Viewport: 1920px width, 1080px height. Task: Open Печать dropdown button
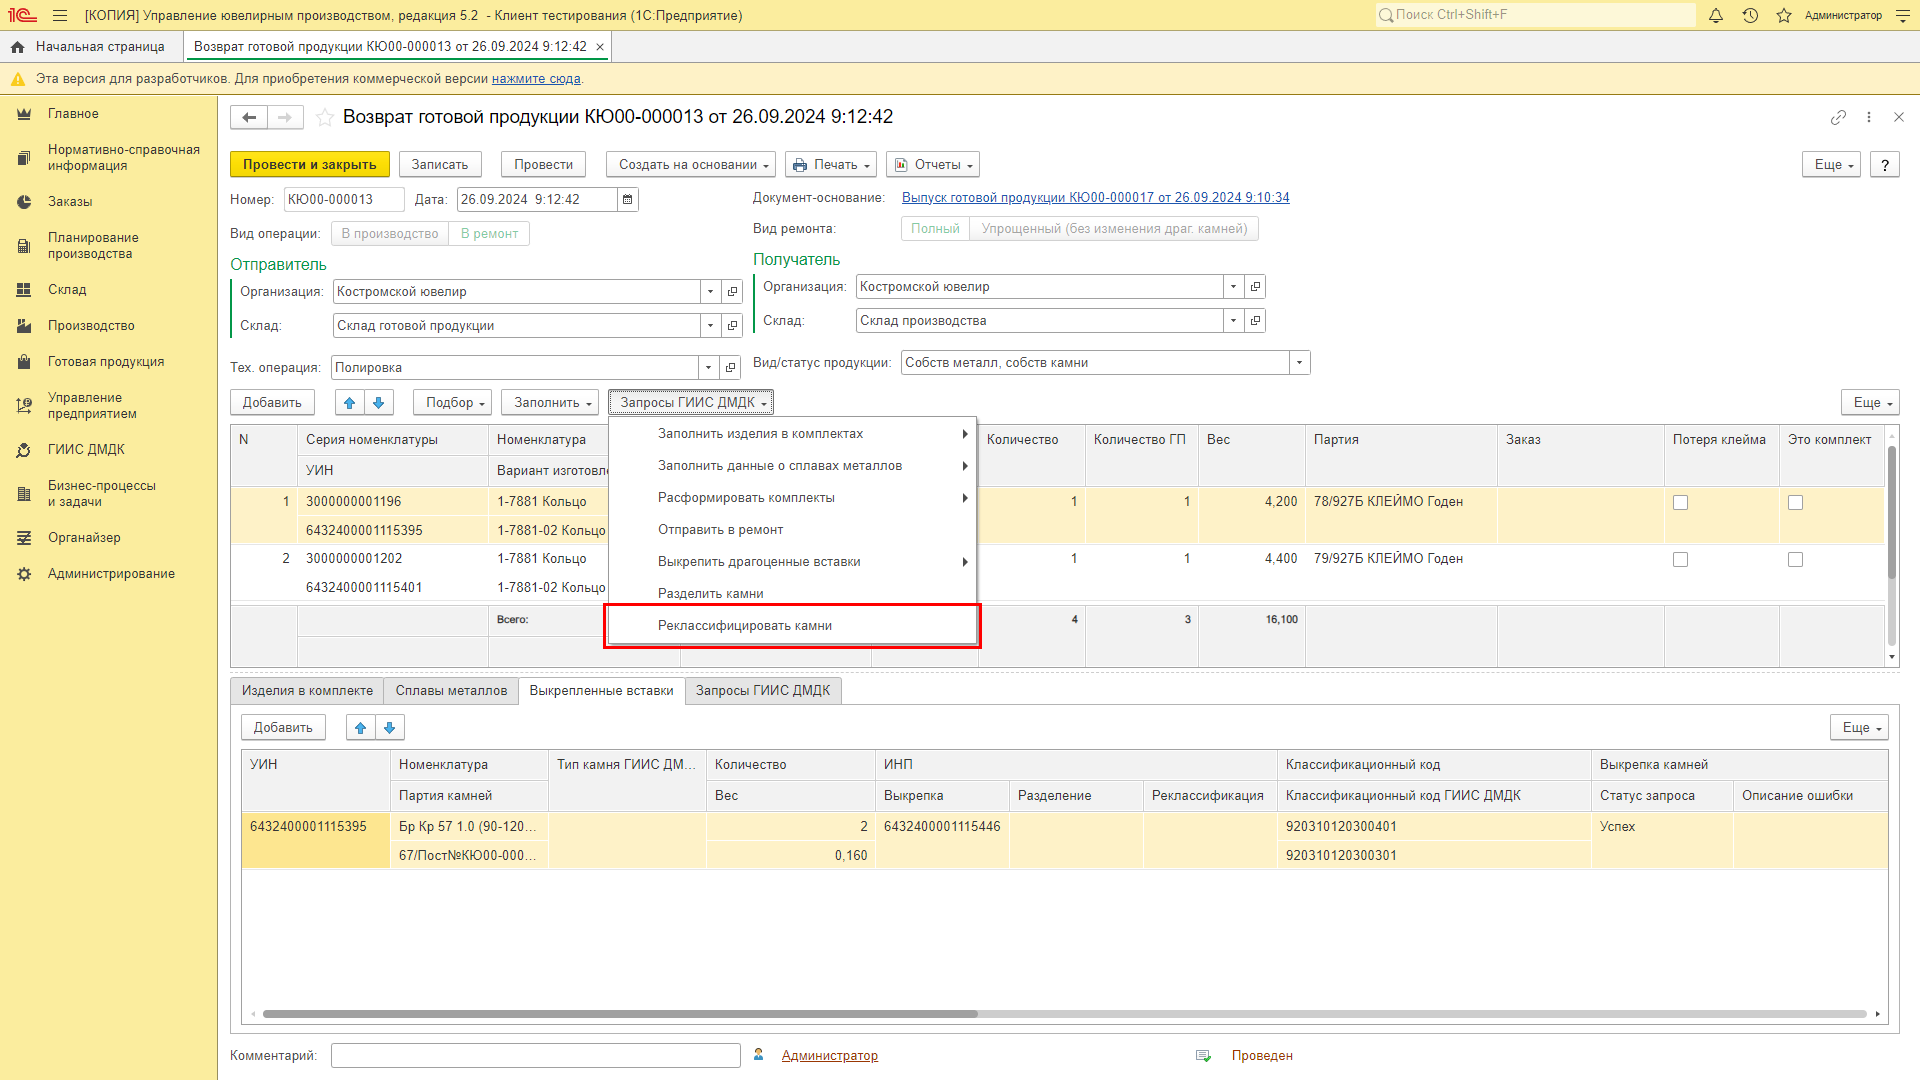(x=831, y=165)
